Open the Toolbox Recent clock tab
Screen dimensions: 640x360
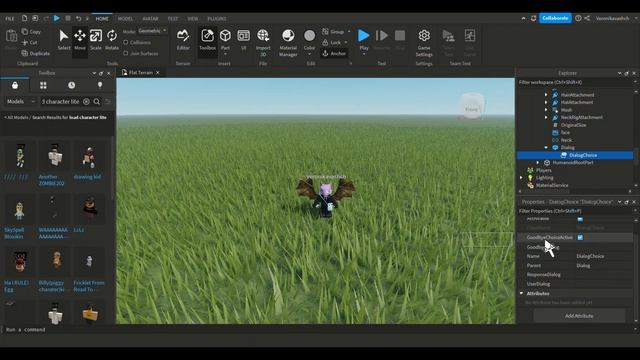(x=71, y=85)
